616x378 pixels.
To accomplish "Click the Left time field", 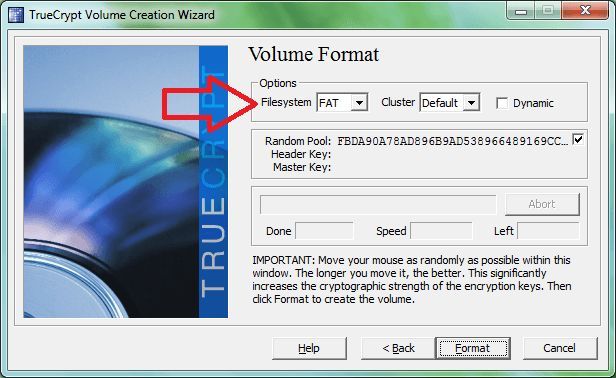I will (x=548, y=231).
